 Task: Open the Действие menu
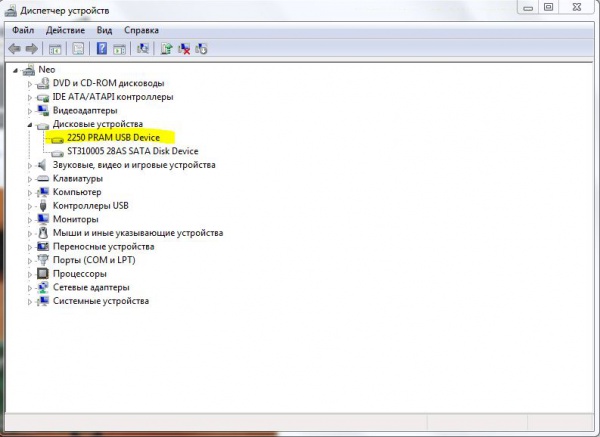click(65, 30)
